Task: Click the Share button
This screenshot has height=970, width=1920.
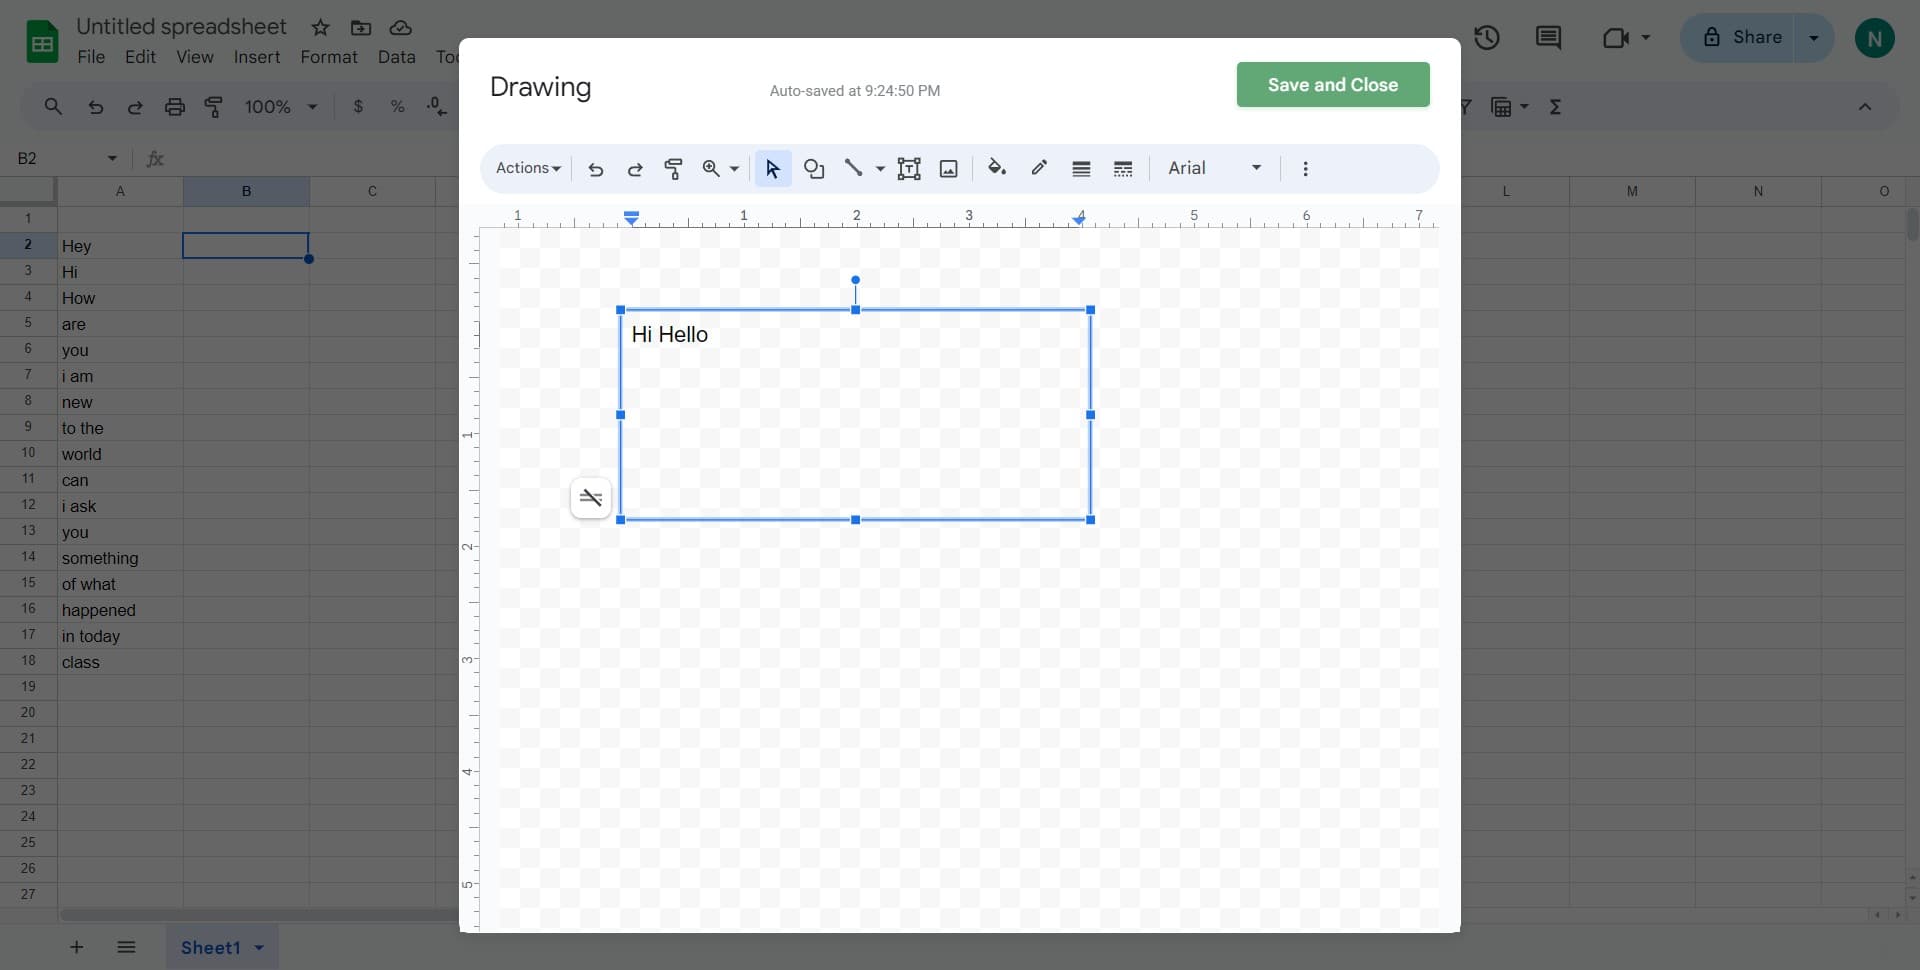Action: (x=1751, y=37)
